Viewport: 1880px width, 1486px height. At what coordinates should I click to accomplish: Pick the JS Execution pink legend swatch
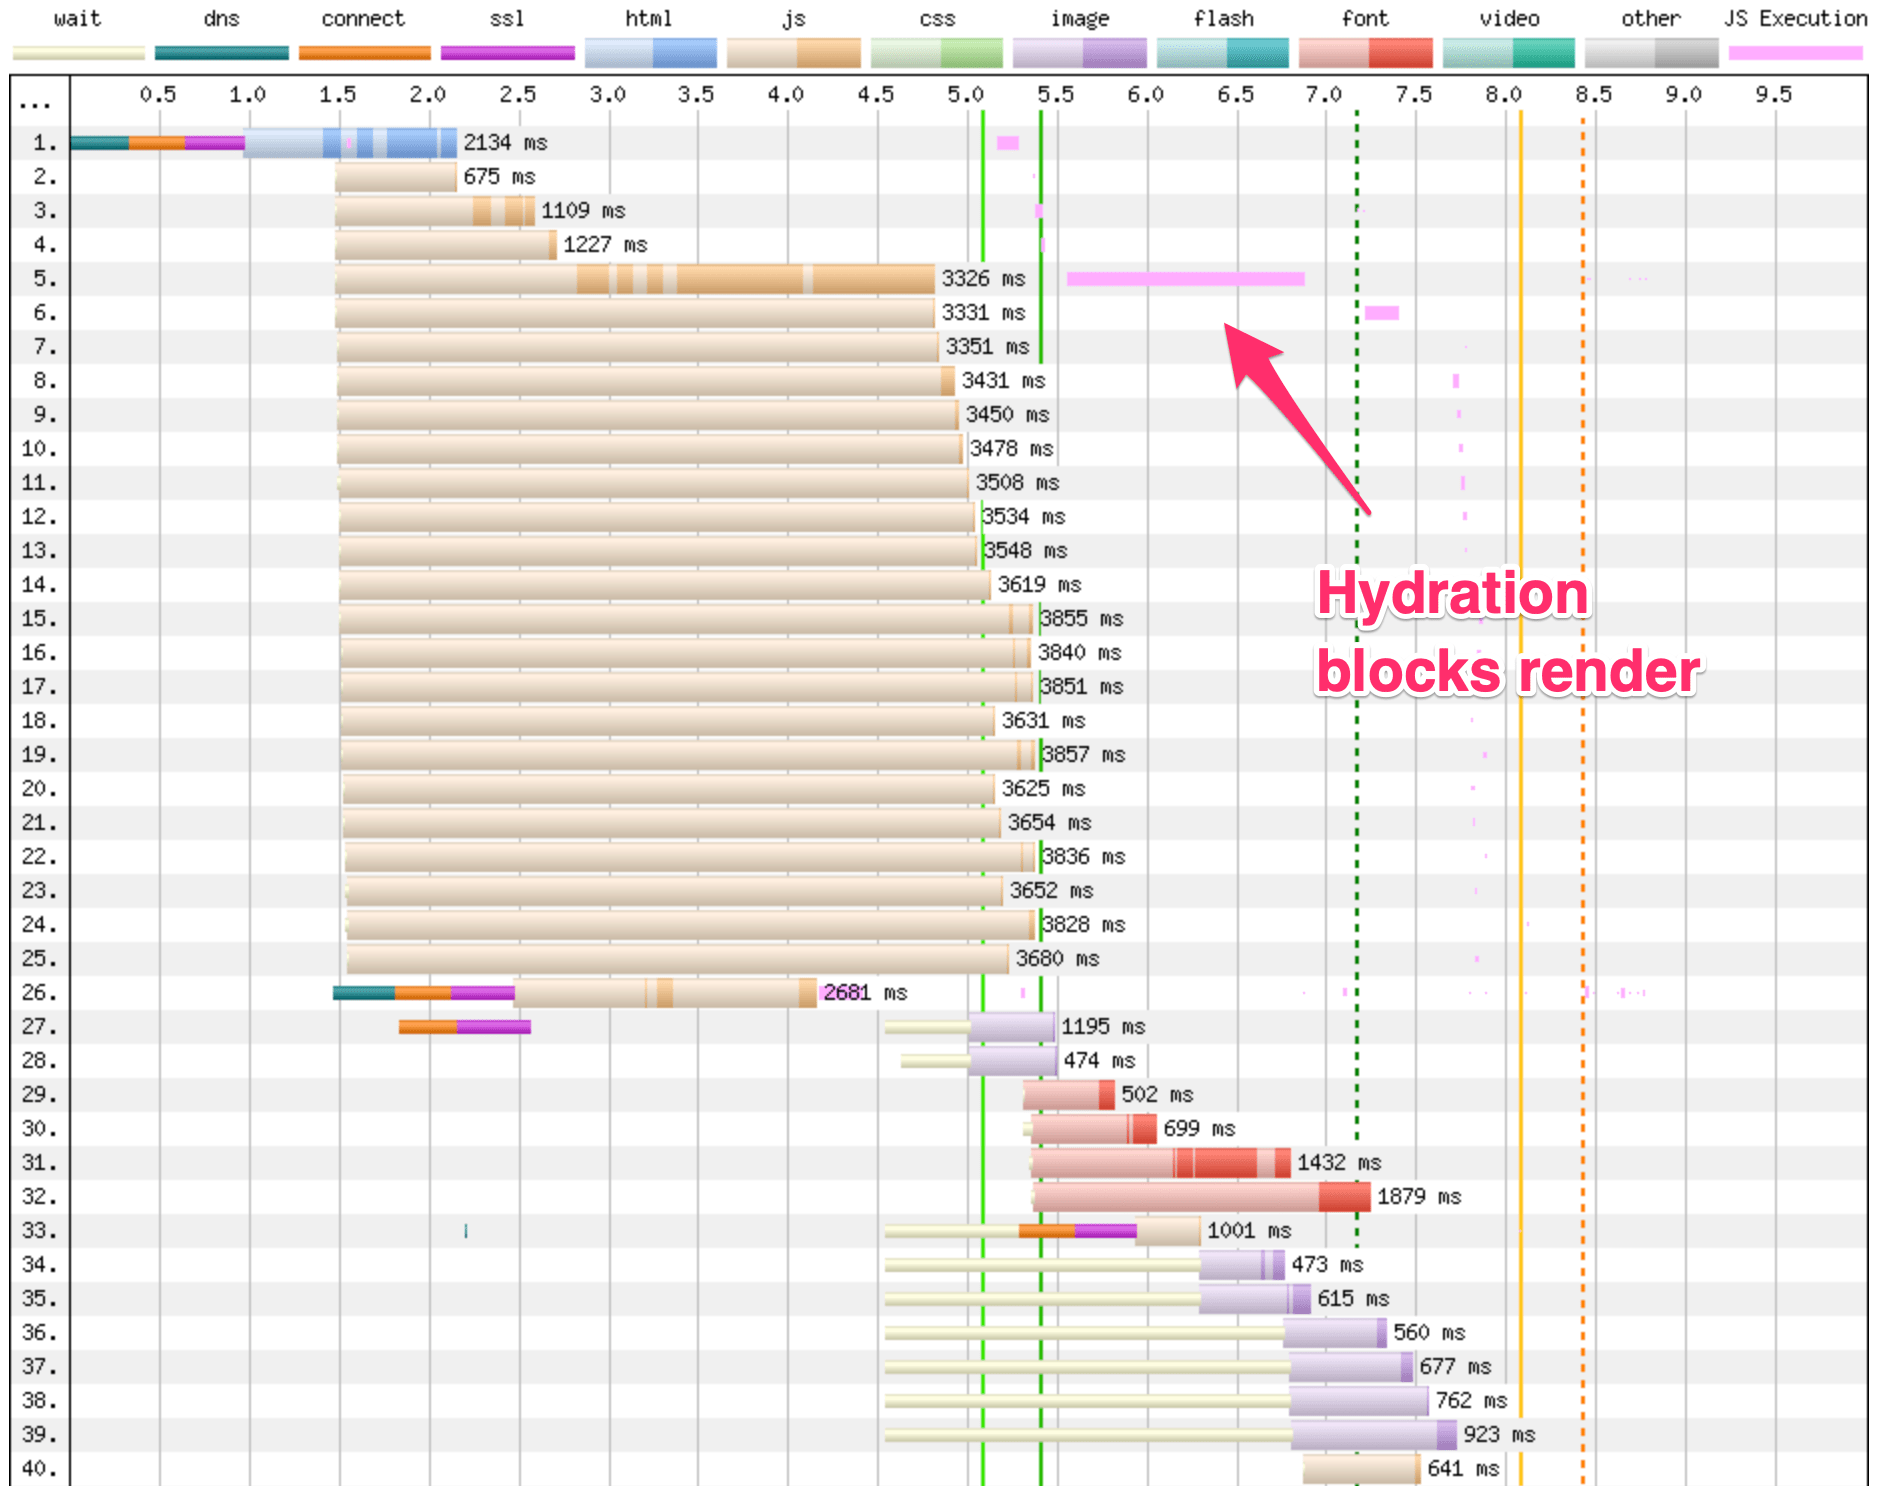click(x=1795, y=53)
